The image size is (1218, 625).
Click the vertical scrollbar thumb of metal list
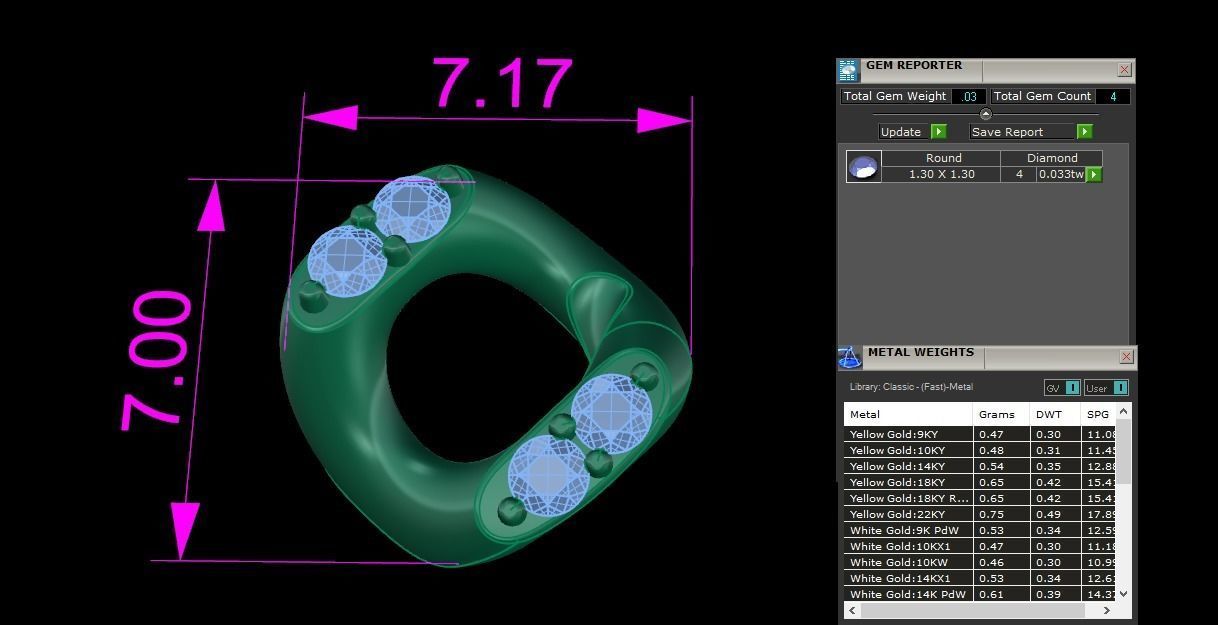[1123, 452]
